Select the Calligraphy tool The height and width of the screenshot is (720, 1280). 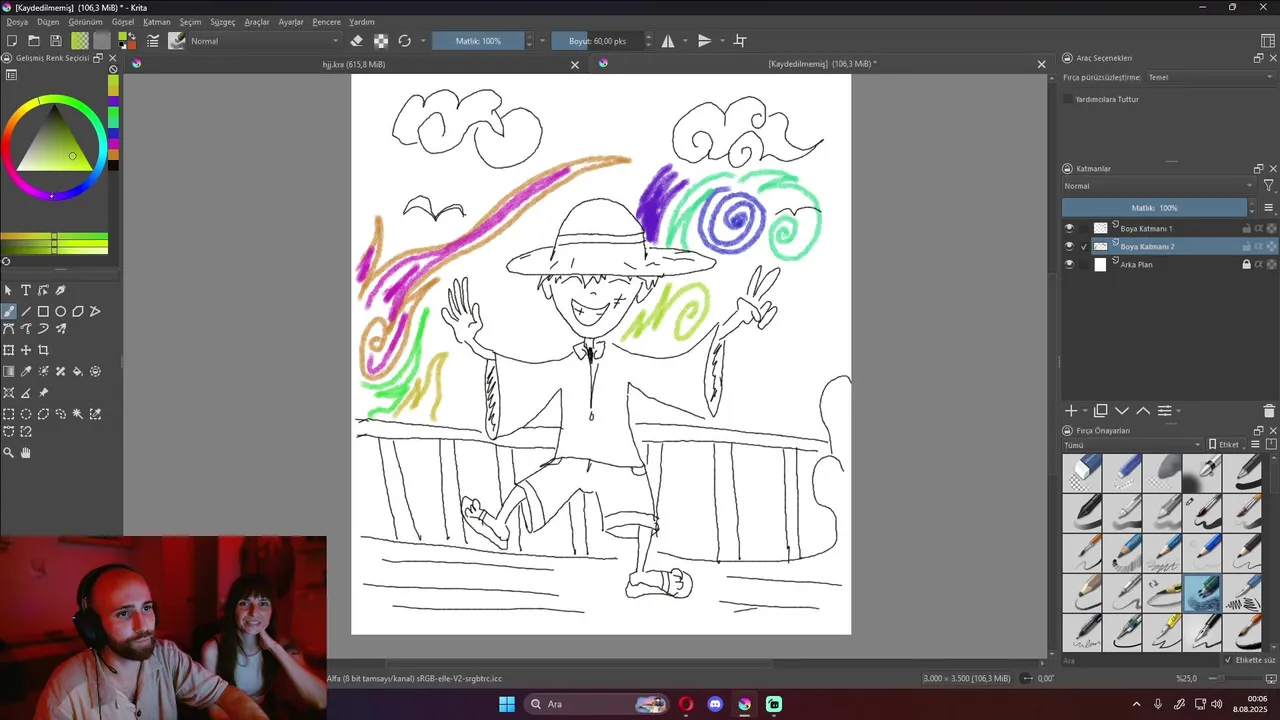tap(61, 290)
